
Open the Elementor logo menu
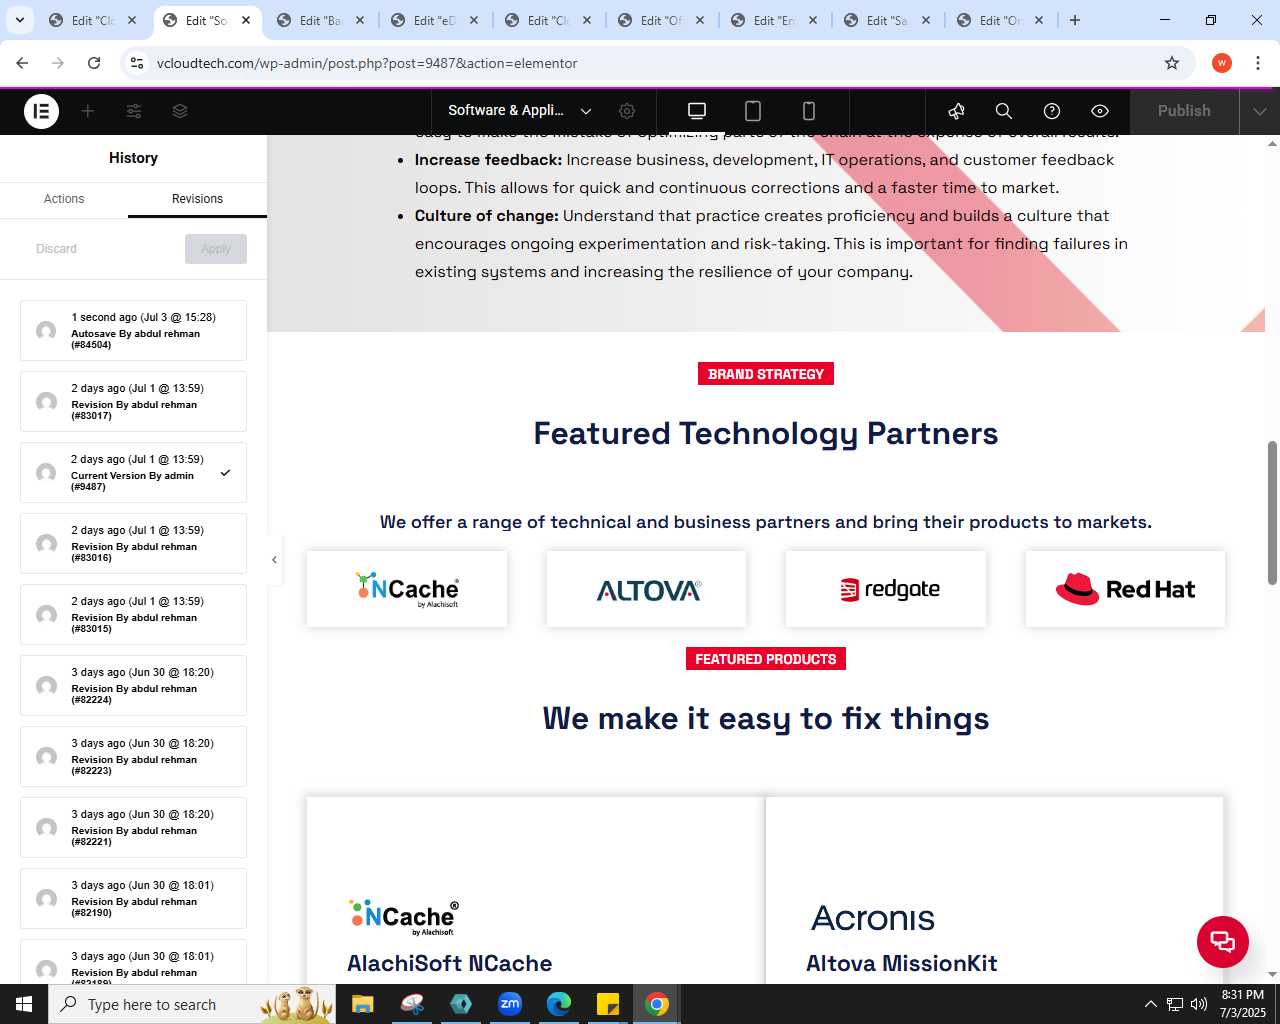pyautogui.click(x=41, y=111)
